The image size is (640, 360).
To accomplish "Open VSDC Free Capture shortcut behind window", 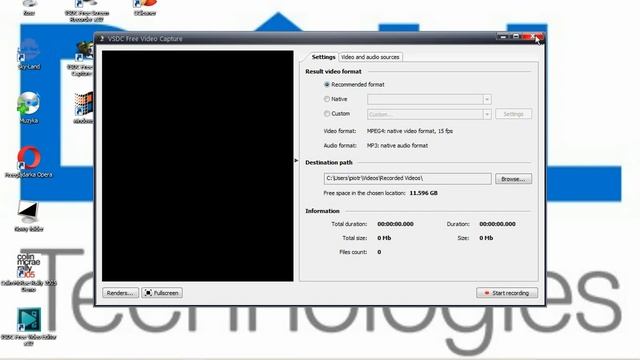I will (x=81, y=57).
